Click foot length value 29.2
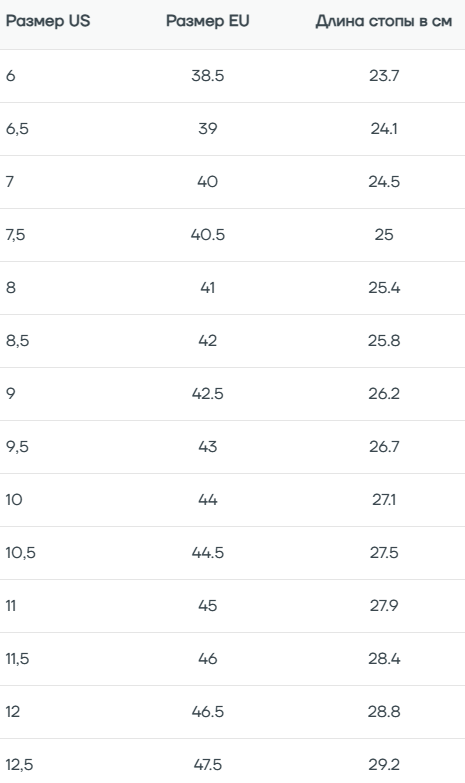The image size is (465, 783). (384, 765)
